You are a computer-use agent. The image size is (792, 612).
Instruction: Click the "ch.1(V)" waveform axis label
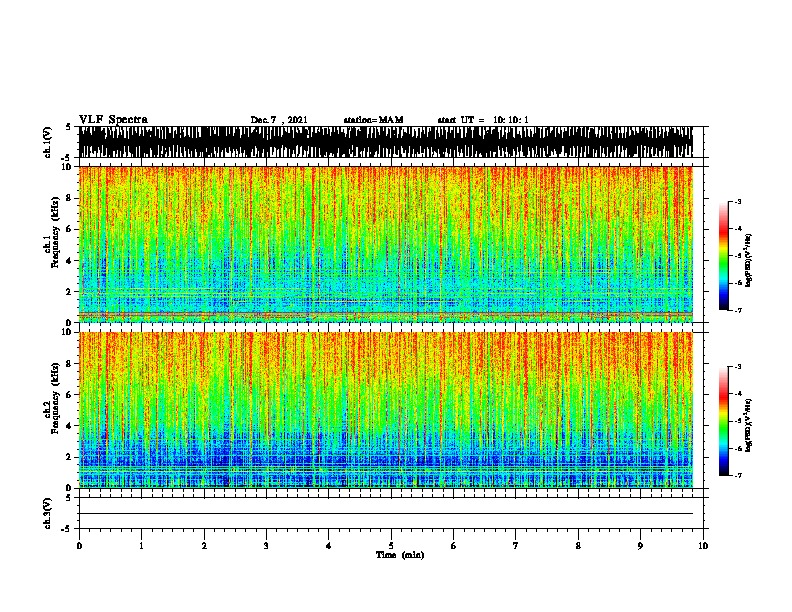click(48, 142)
